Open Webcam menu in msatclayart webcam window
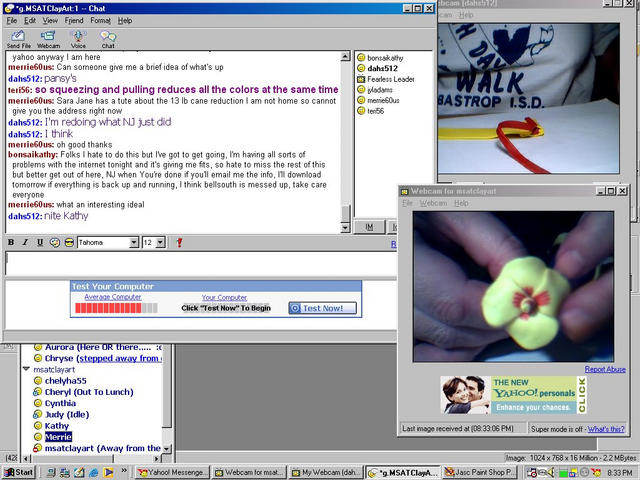 coord(433,203)
